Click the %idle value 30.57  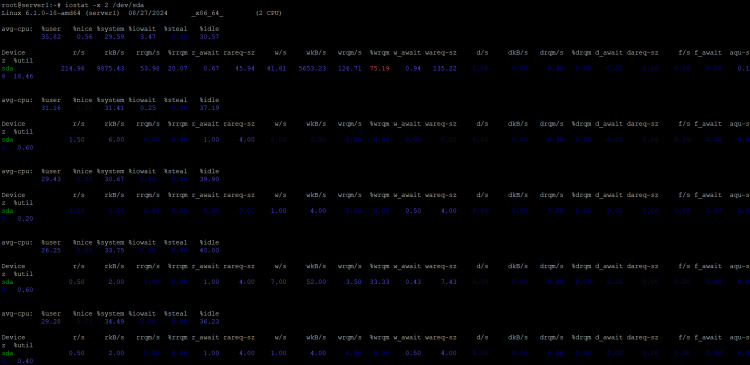(210, 36)
